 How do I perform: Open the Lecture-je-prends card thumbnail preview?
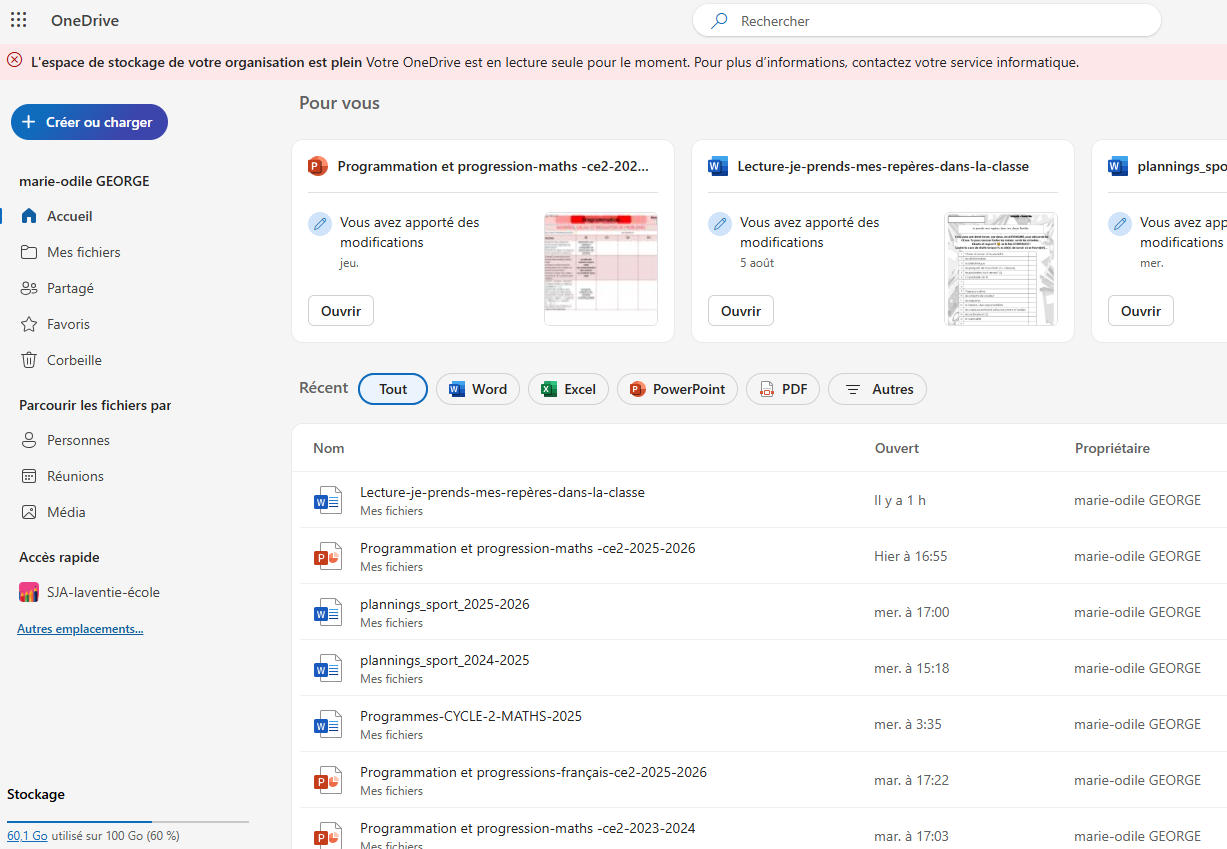[x=1001, y=268]
